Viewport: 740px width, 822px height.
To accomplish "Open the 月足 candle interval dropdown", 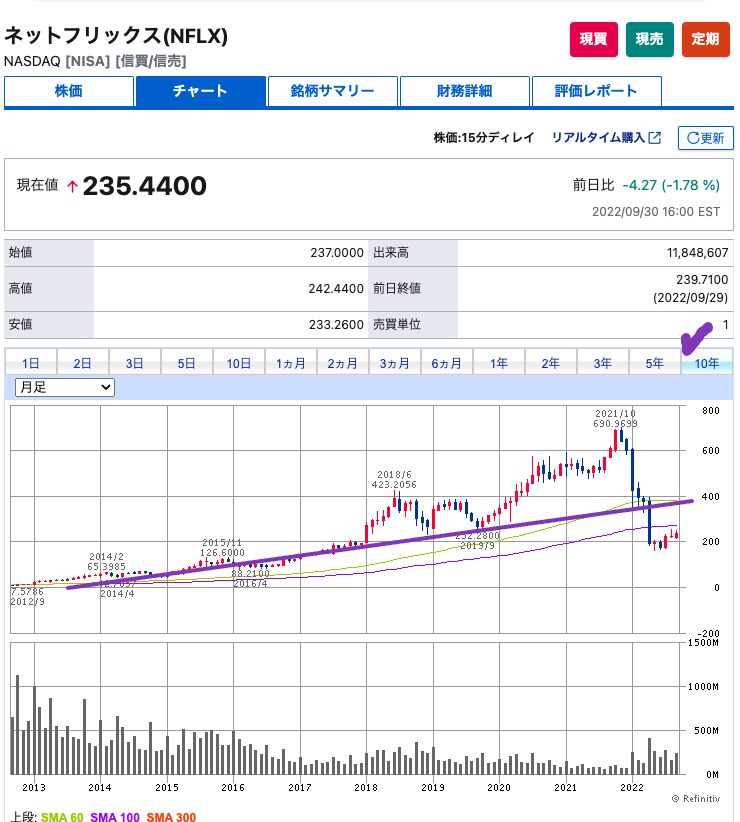I will coord(65,387).
